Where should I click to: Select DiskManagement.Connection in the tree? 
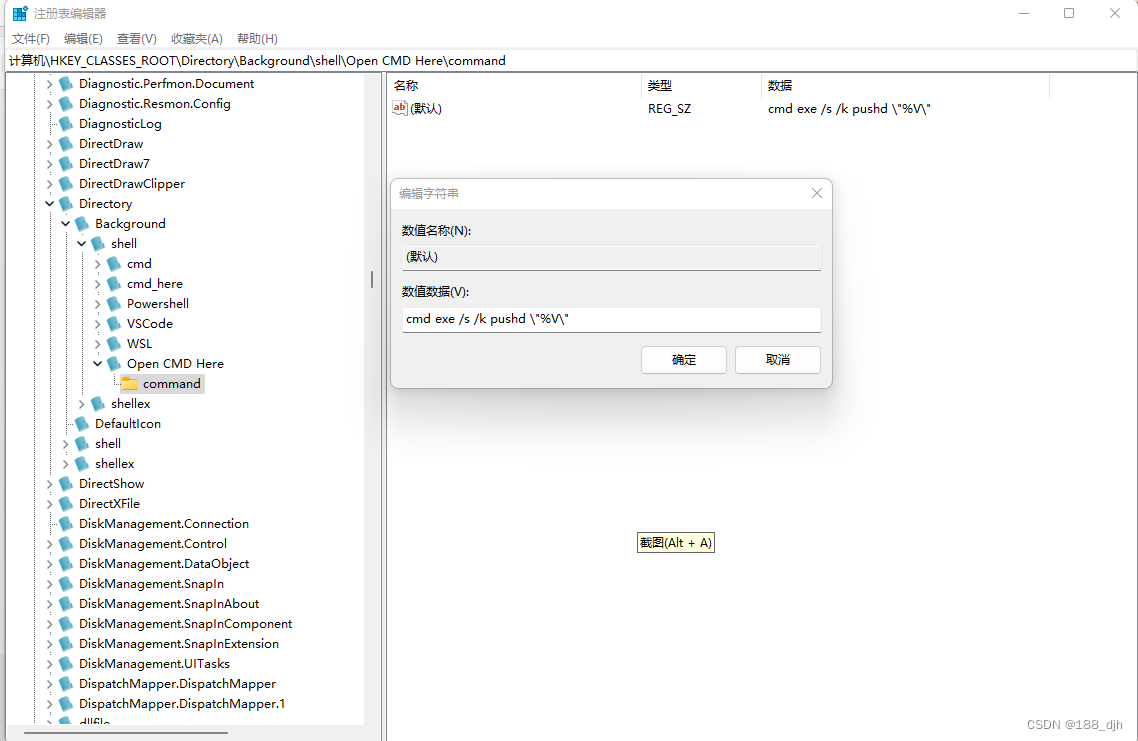[x=164, y=523]
